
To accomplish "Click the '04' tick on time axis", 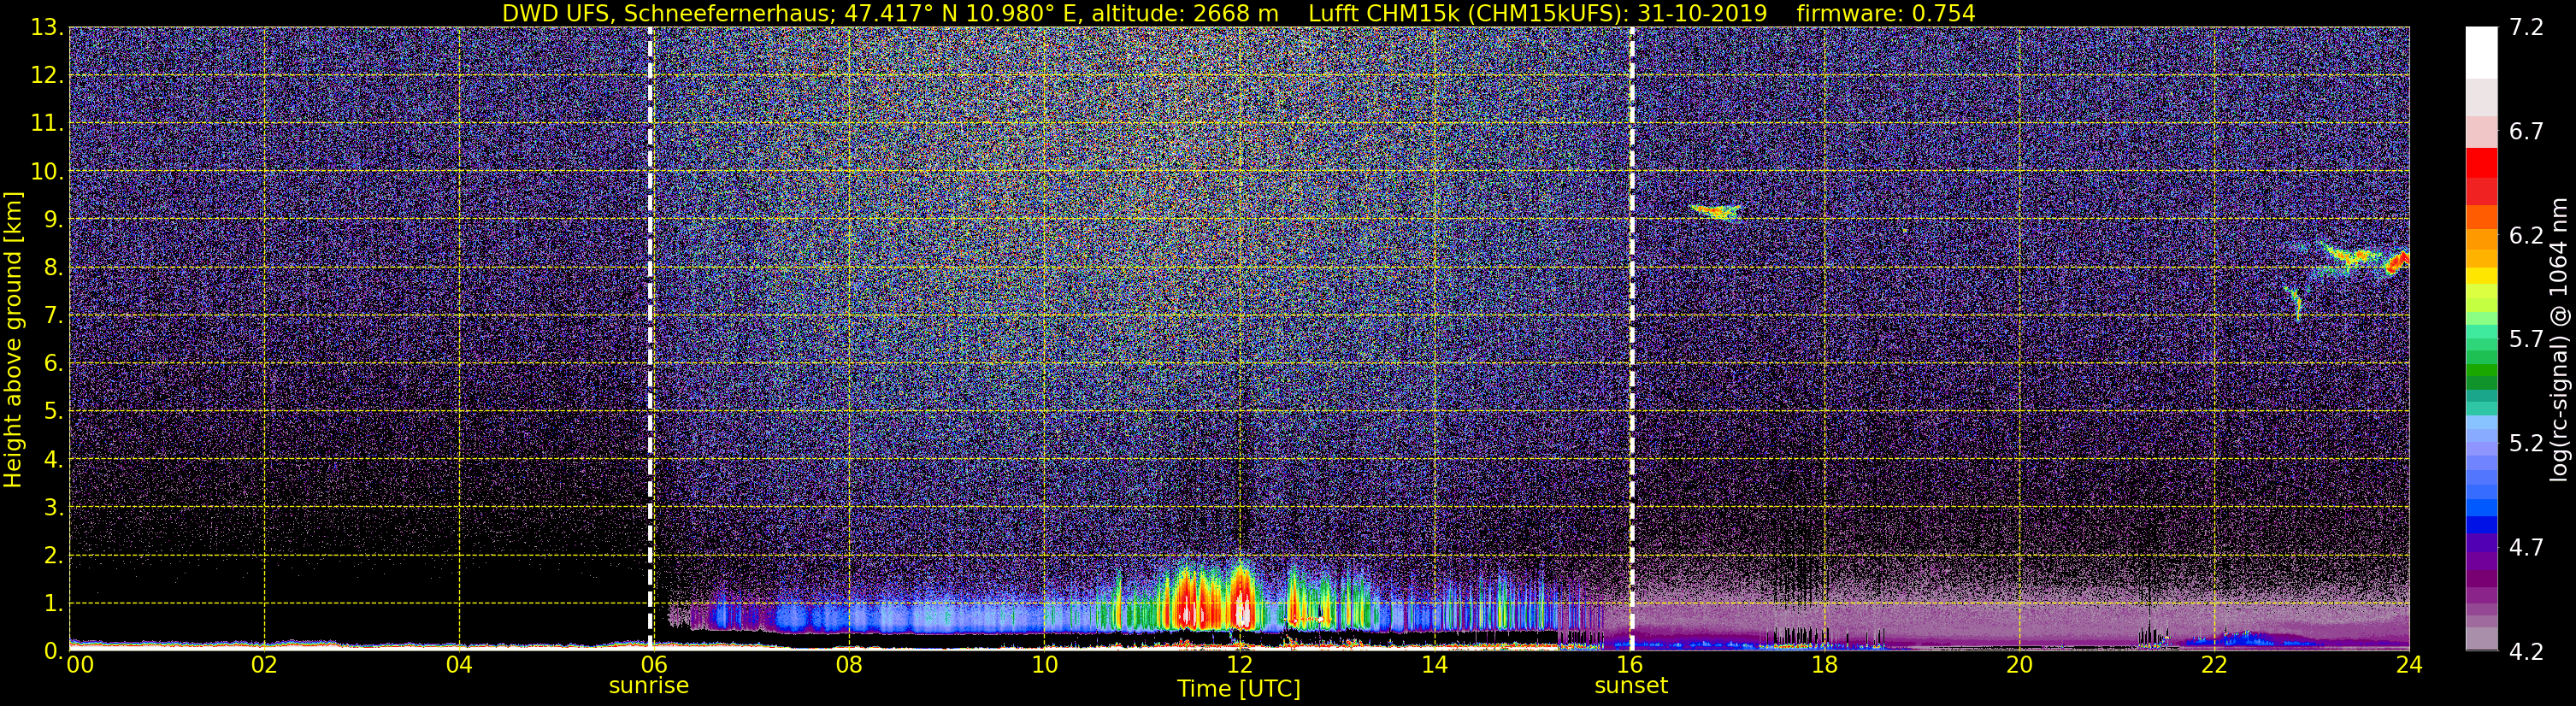I will [459, 665].
